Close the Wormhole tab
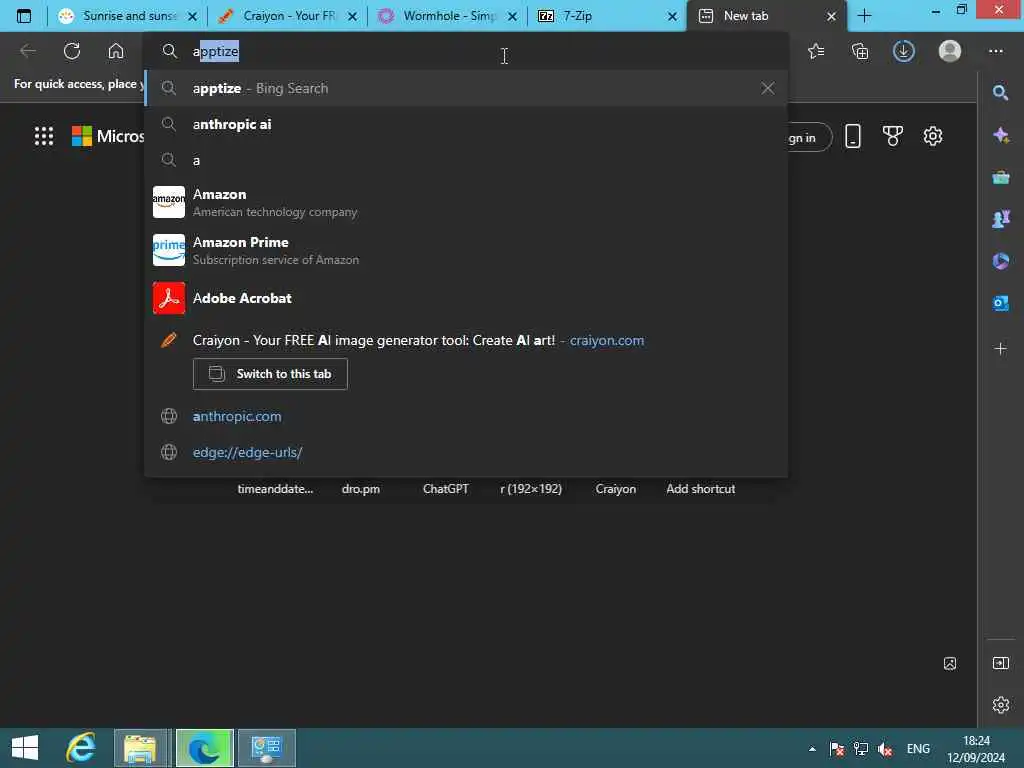This screenshot has width=1024, height=768. click(512, 16)
